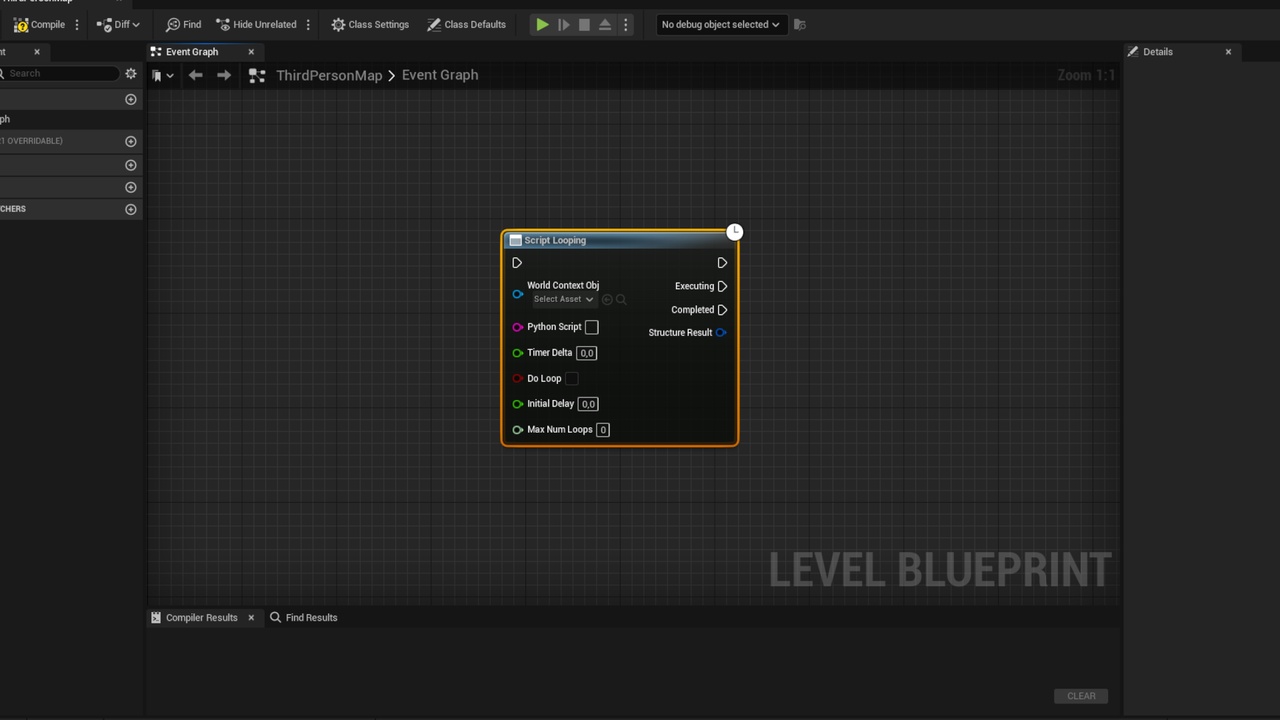The width and height of the screenshot is (1280, 720).
Task: Click the Stop simulation square
Action: [584, 24]
